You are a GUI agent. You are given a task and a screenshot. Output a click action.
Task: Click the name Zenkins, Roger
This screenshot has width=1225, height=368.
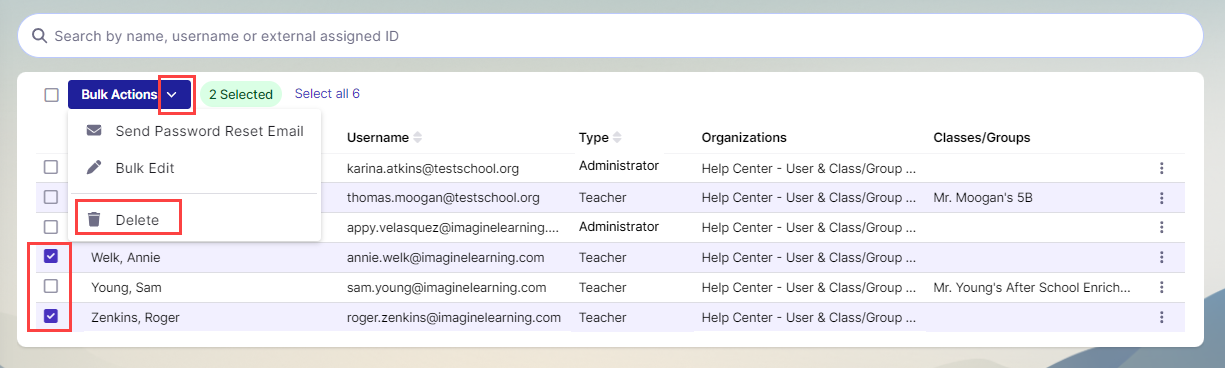(136, 317)
